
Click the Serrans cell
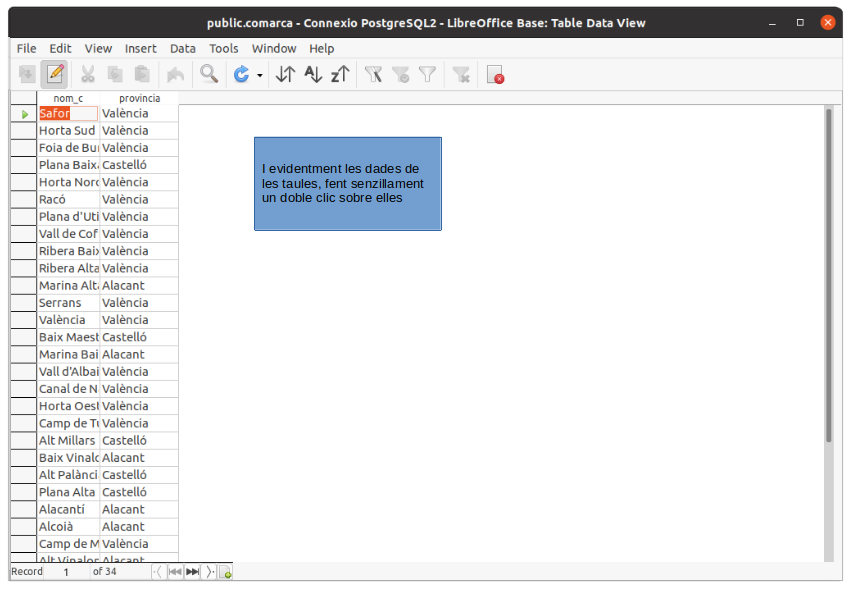(68, 303)
